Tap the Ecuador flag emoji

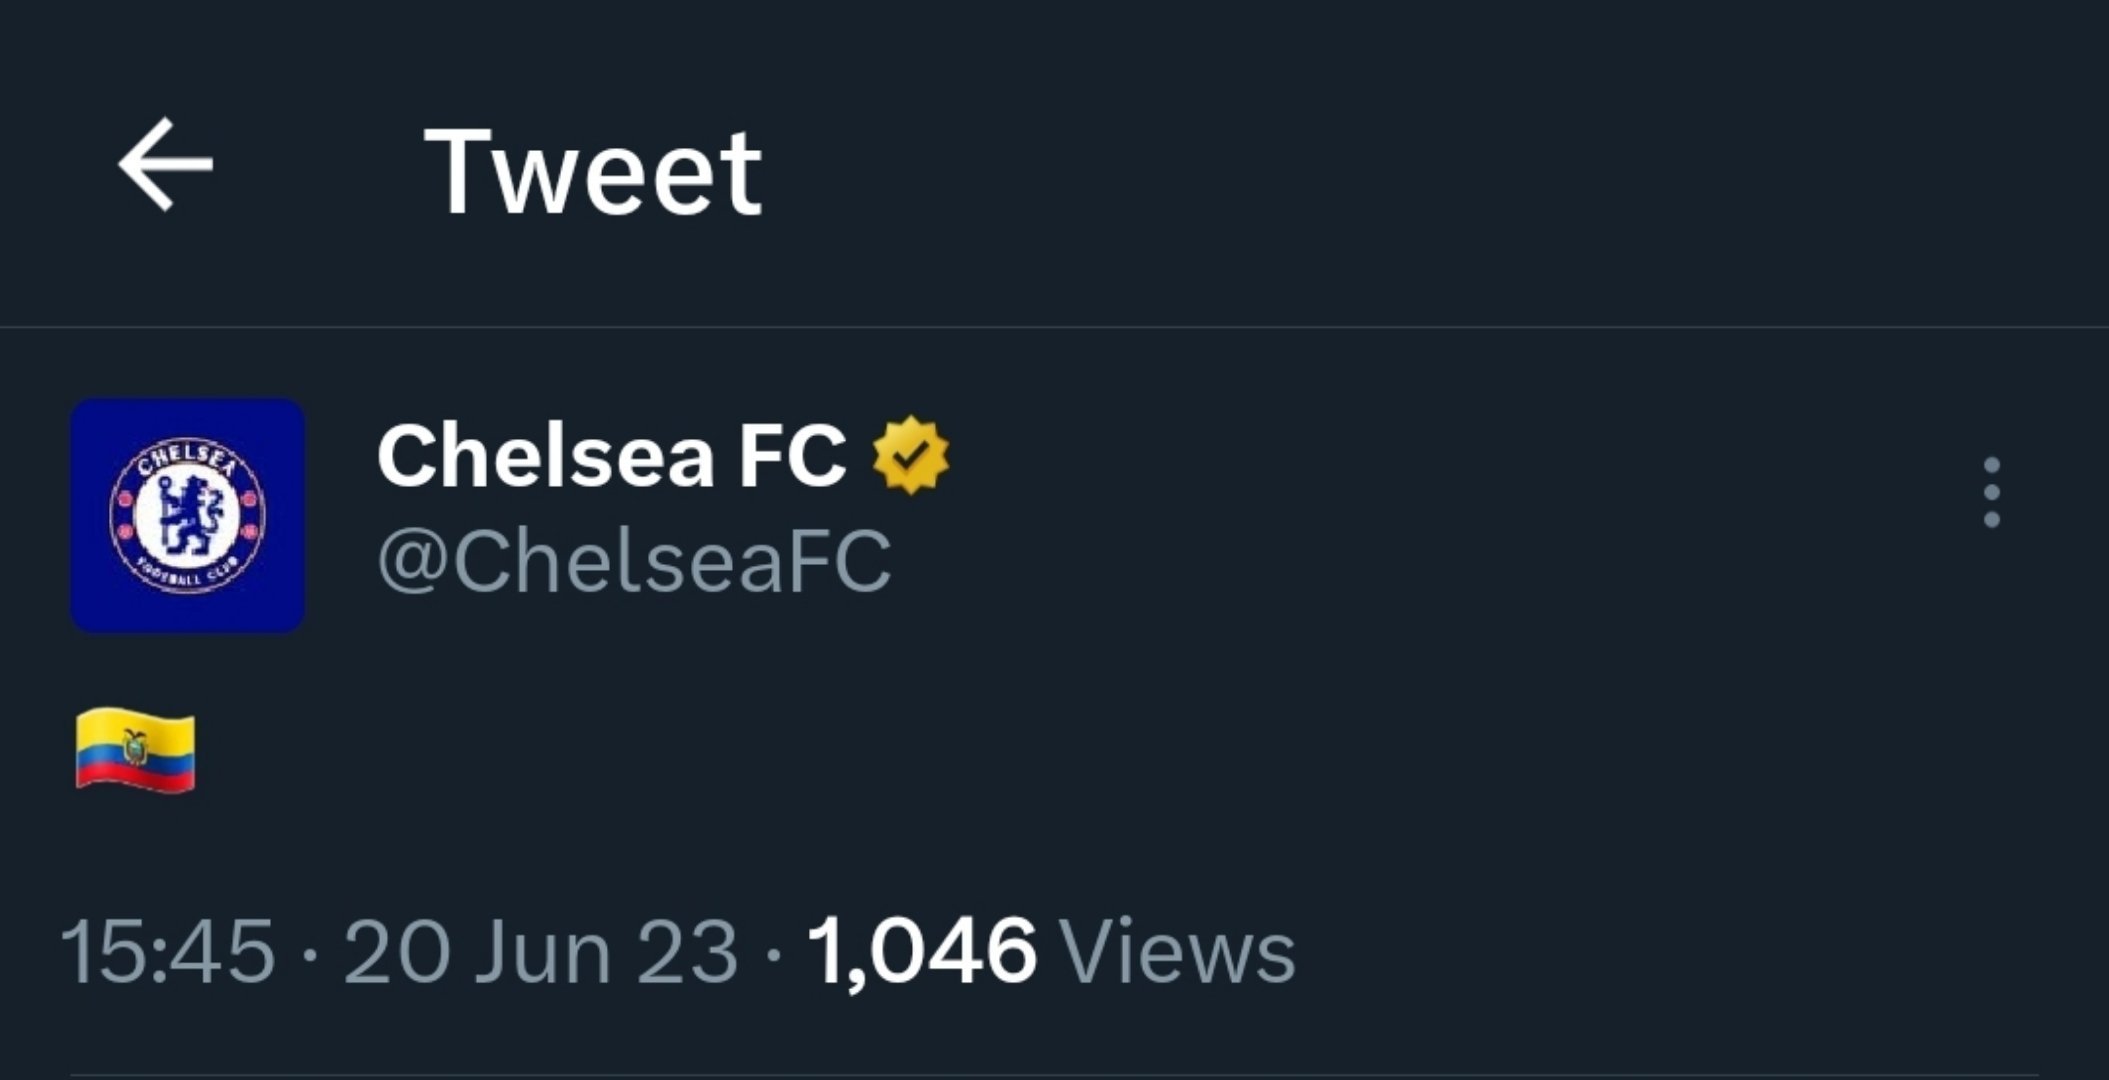(x=135, y=750)
